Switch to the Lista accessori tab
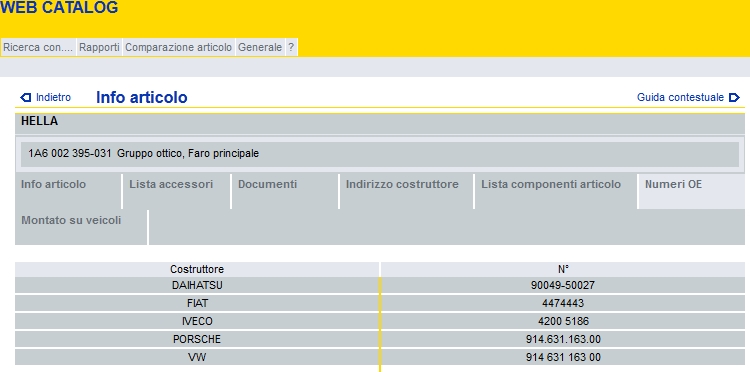This screenshot has height=372, width=750. (176, 191)
